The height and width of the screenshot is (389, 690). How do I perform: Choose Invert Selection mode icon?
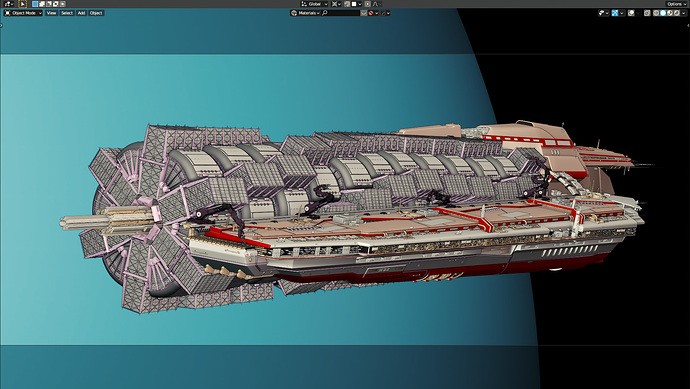point(55,4)
